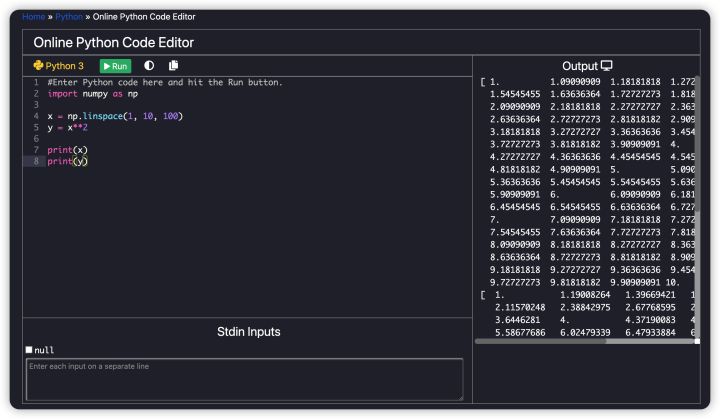
Task: Click line number 3 in the gutter
Action: pyautogui.click(x=36, y=105)
